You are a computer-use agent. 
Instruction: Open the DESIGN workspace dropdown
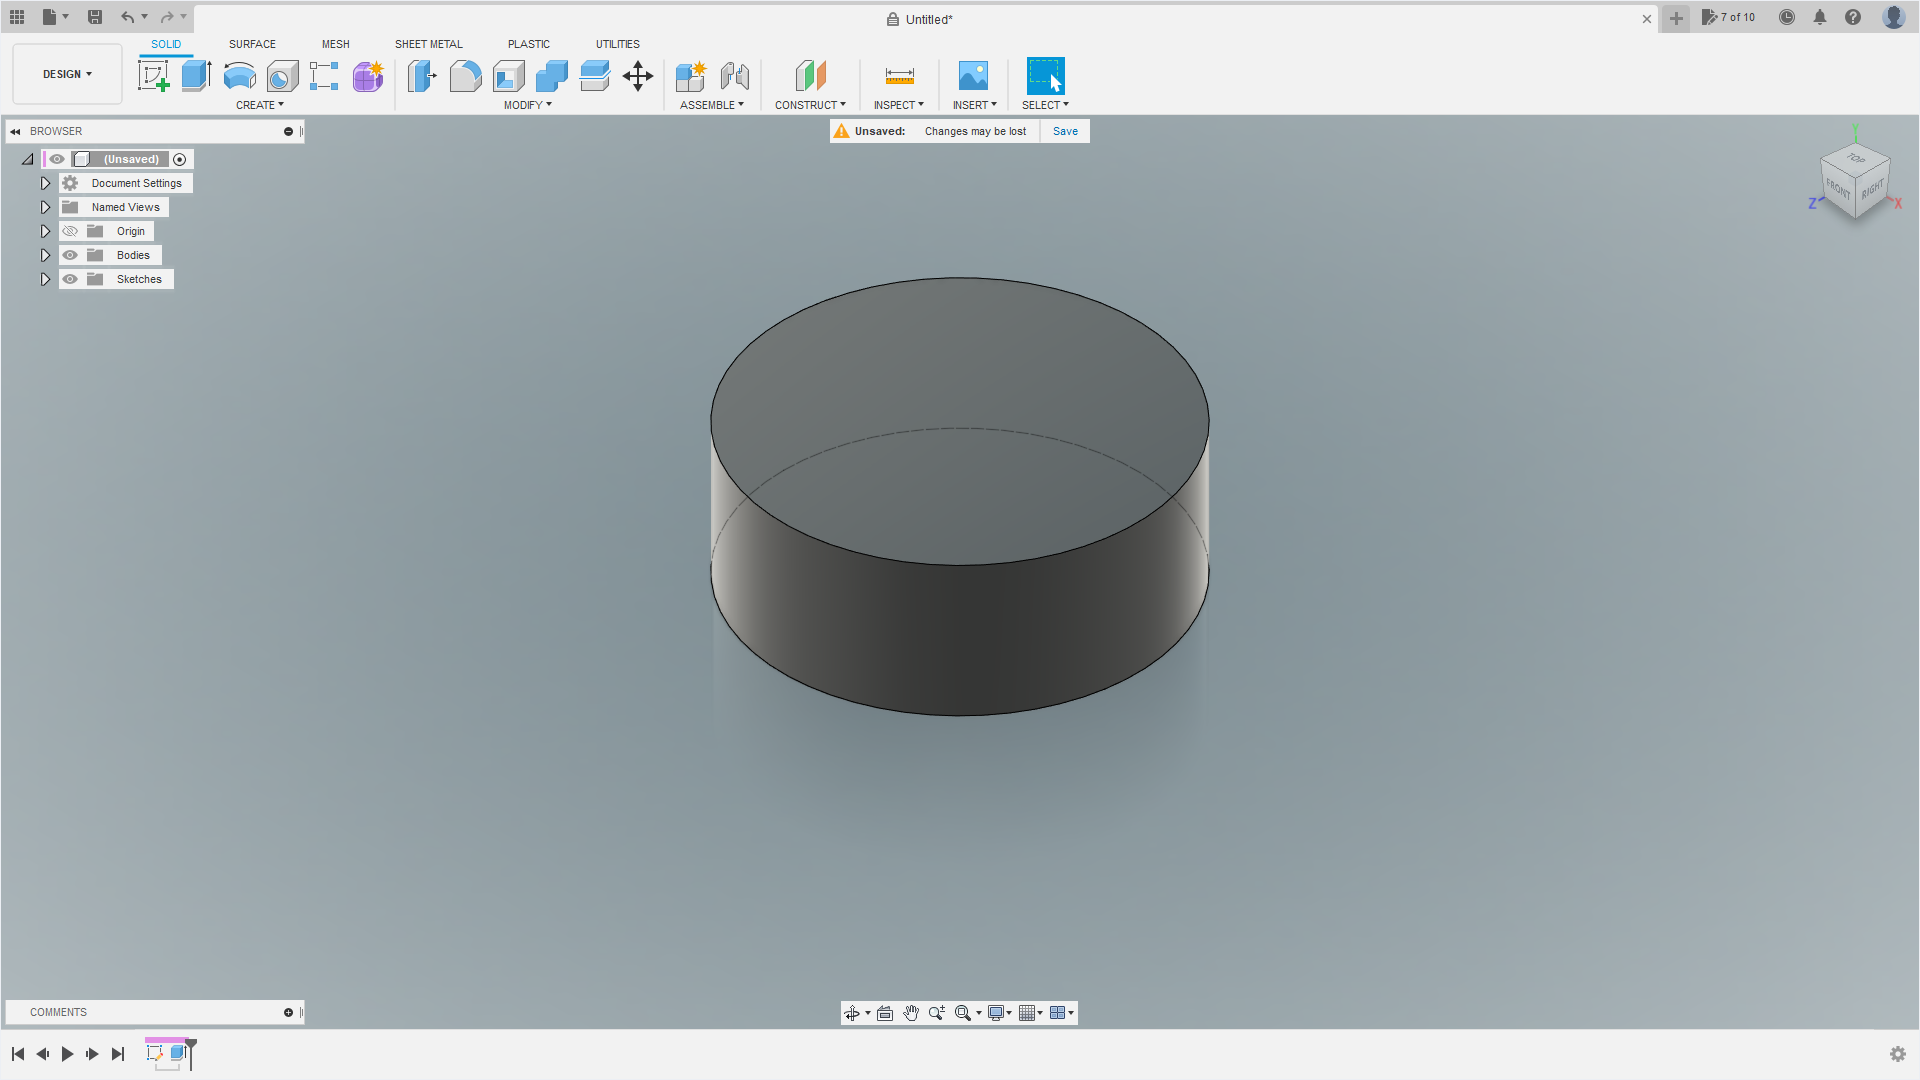[67, 74]
